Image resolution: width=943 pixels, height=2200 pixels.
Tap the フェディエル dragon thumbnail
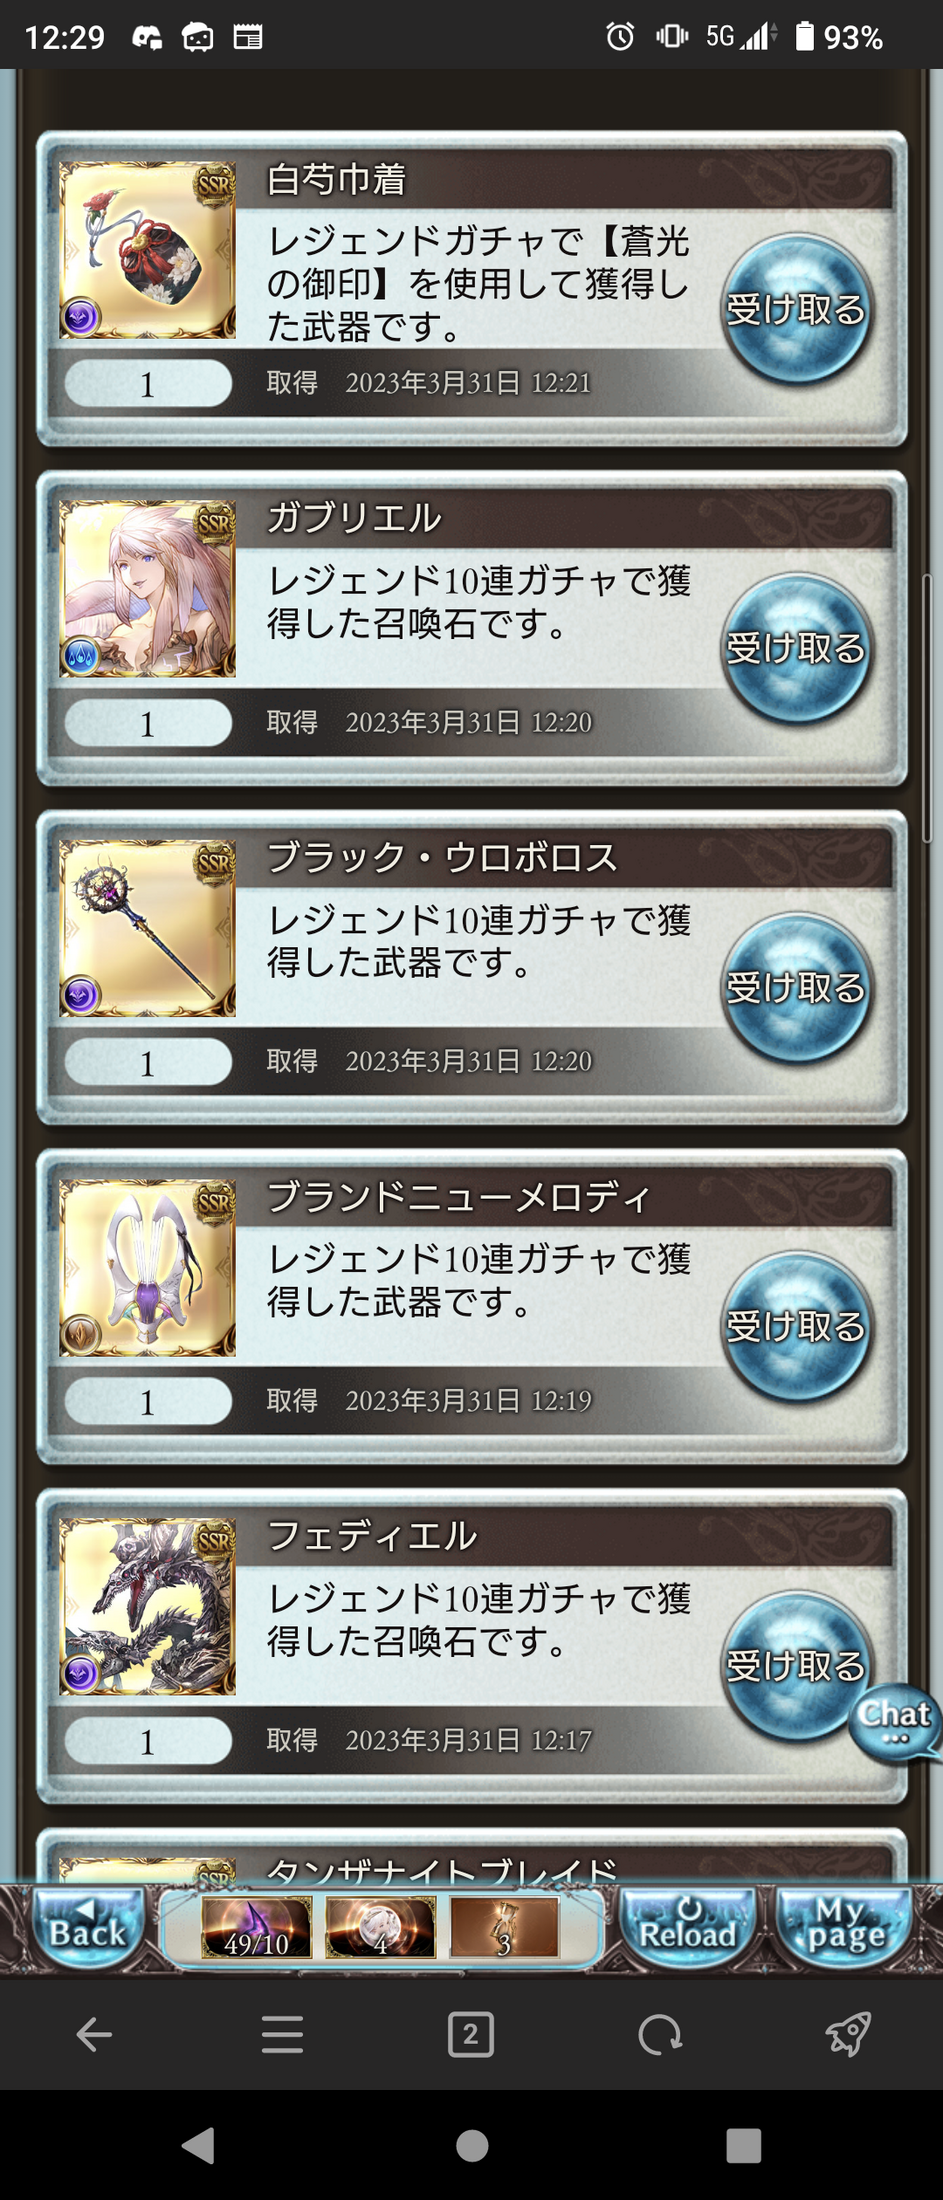point(148,1606)
